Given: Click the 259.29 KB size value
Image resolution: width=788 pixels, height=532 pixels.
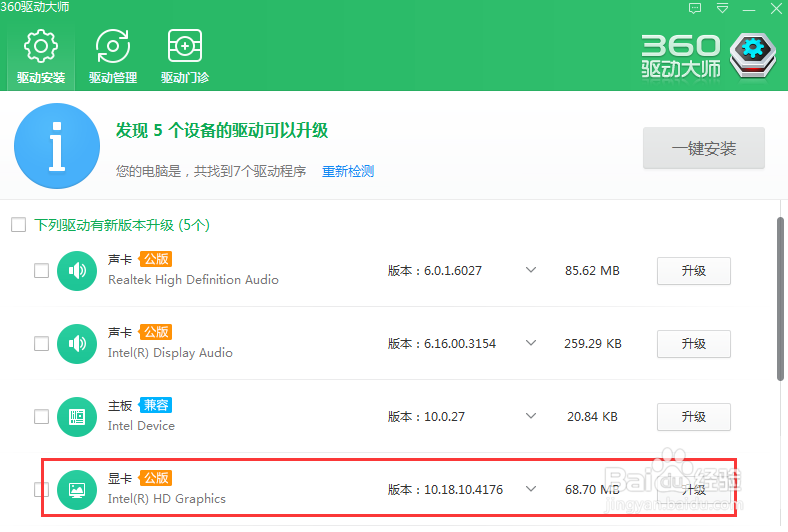Looking at the screenshot, I should pos(593,344).
